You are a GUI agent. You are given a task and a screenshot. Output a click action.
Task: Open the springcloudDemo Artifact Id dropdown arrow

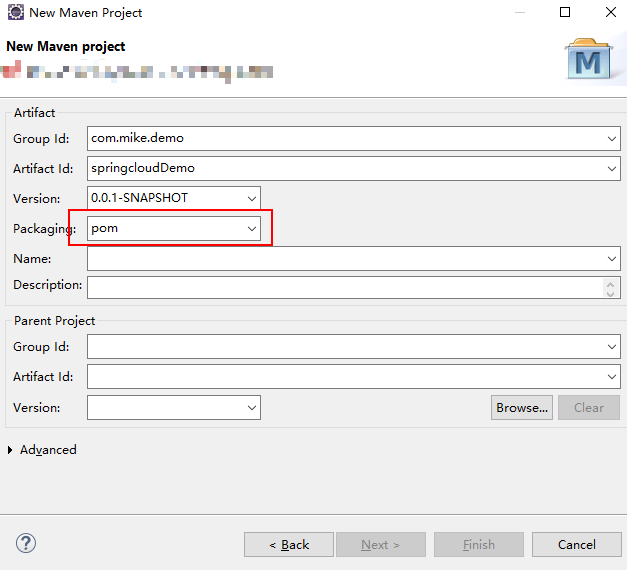point(611,168)
